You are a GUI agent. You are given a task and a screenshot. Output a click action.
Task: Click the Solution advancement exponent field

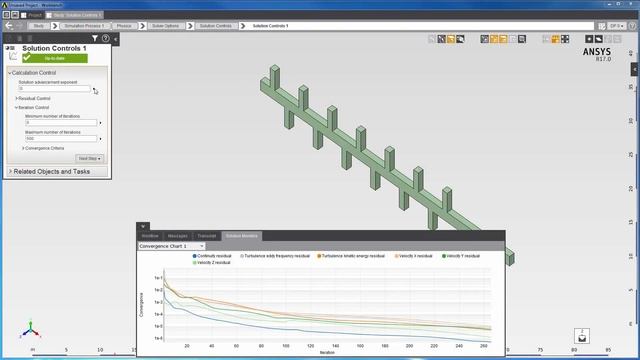tap(54, 89)
